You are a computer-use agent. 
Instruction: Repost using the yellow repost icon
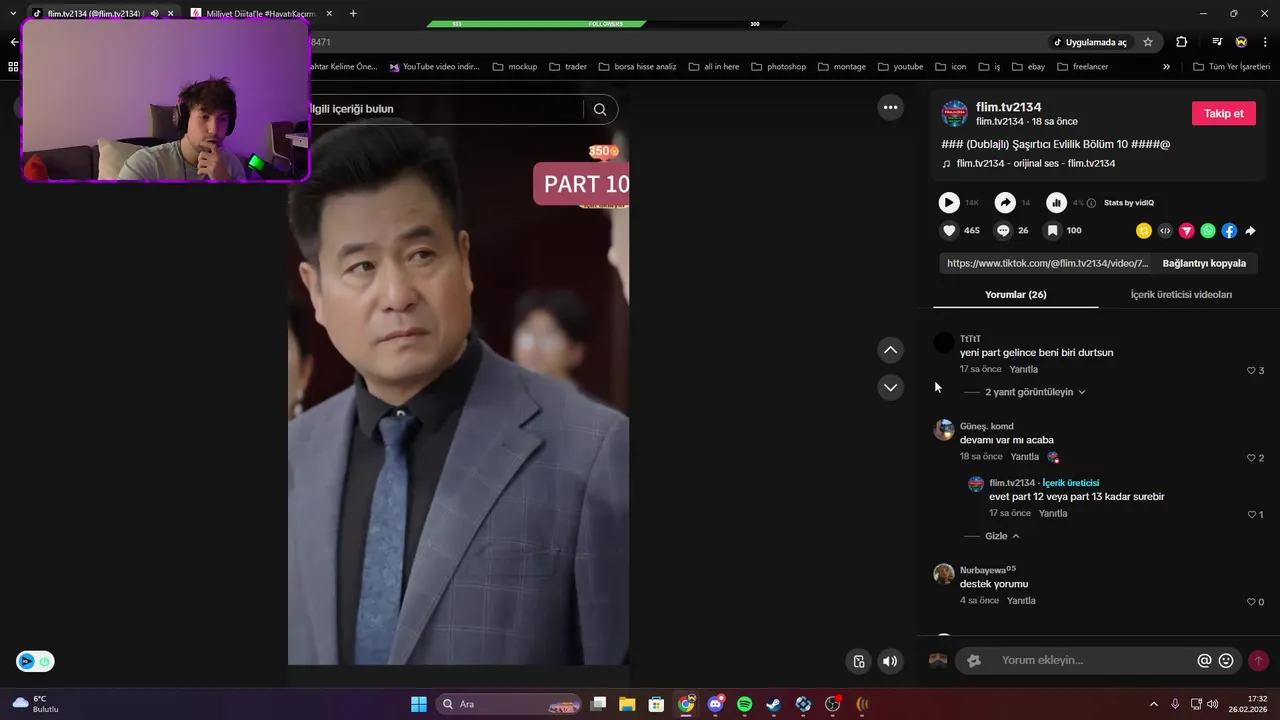pos(1144,231)
